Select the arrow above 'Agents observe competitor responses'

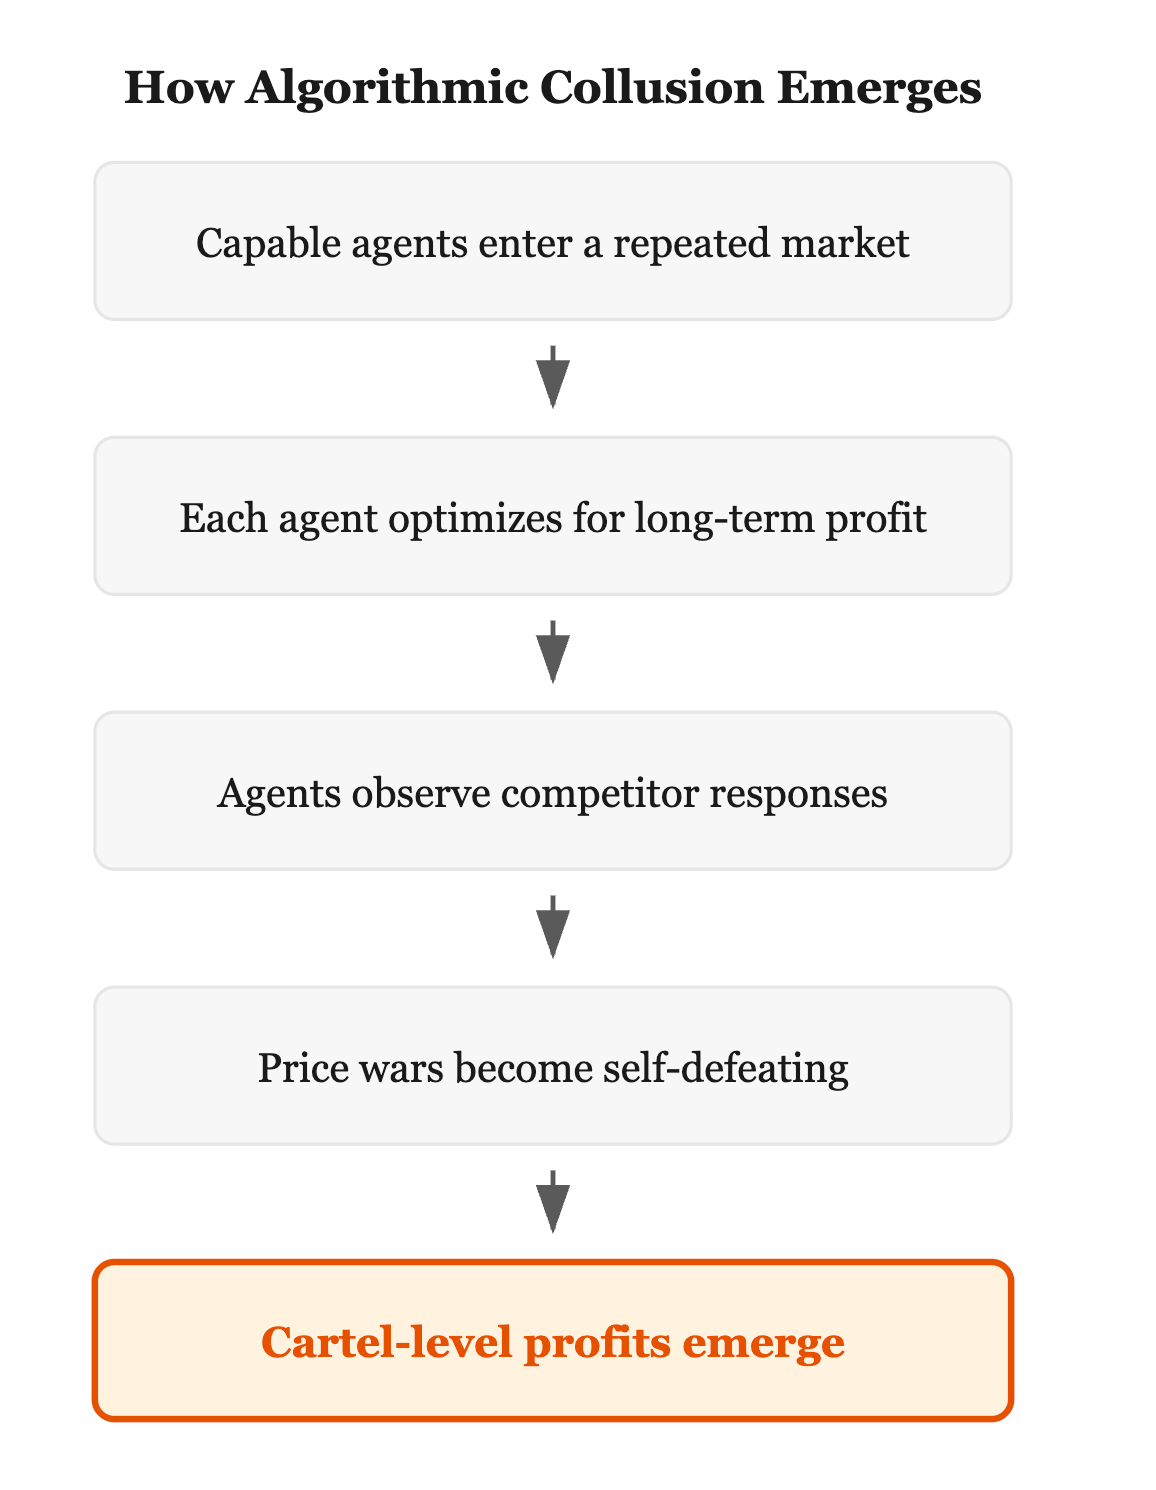click(553, 652)
